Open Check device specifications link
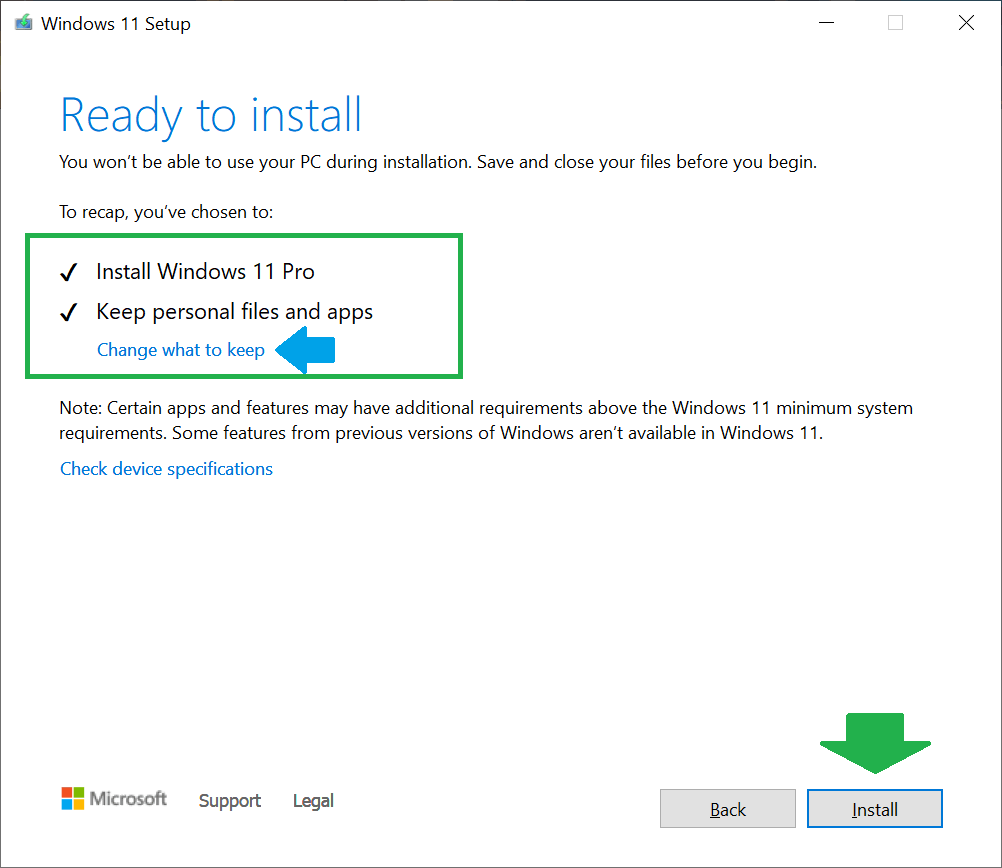 coord(166,469)
